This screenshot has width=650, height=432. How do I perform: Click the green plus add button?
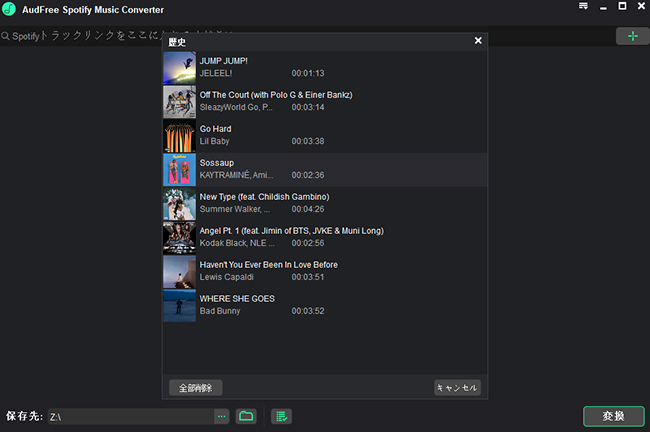pos(632,36)
